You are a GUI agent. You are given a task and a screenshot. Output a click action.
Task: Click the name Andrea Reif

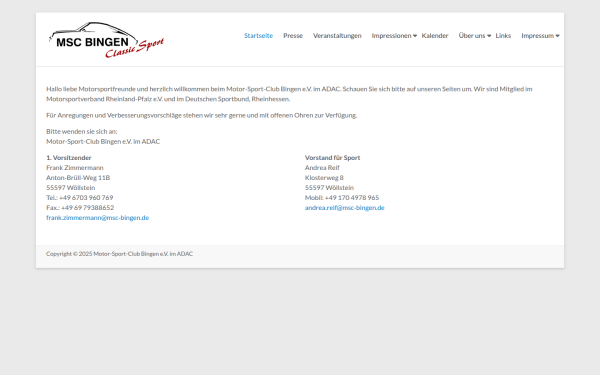coord(322,168)
